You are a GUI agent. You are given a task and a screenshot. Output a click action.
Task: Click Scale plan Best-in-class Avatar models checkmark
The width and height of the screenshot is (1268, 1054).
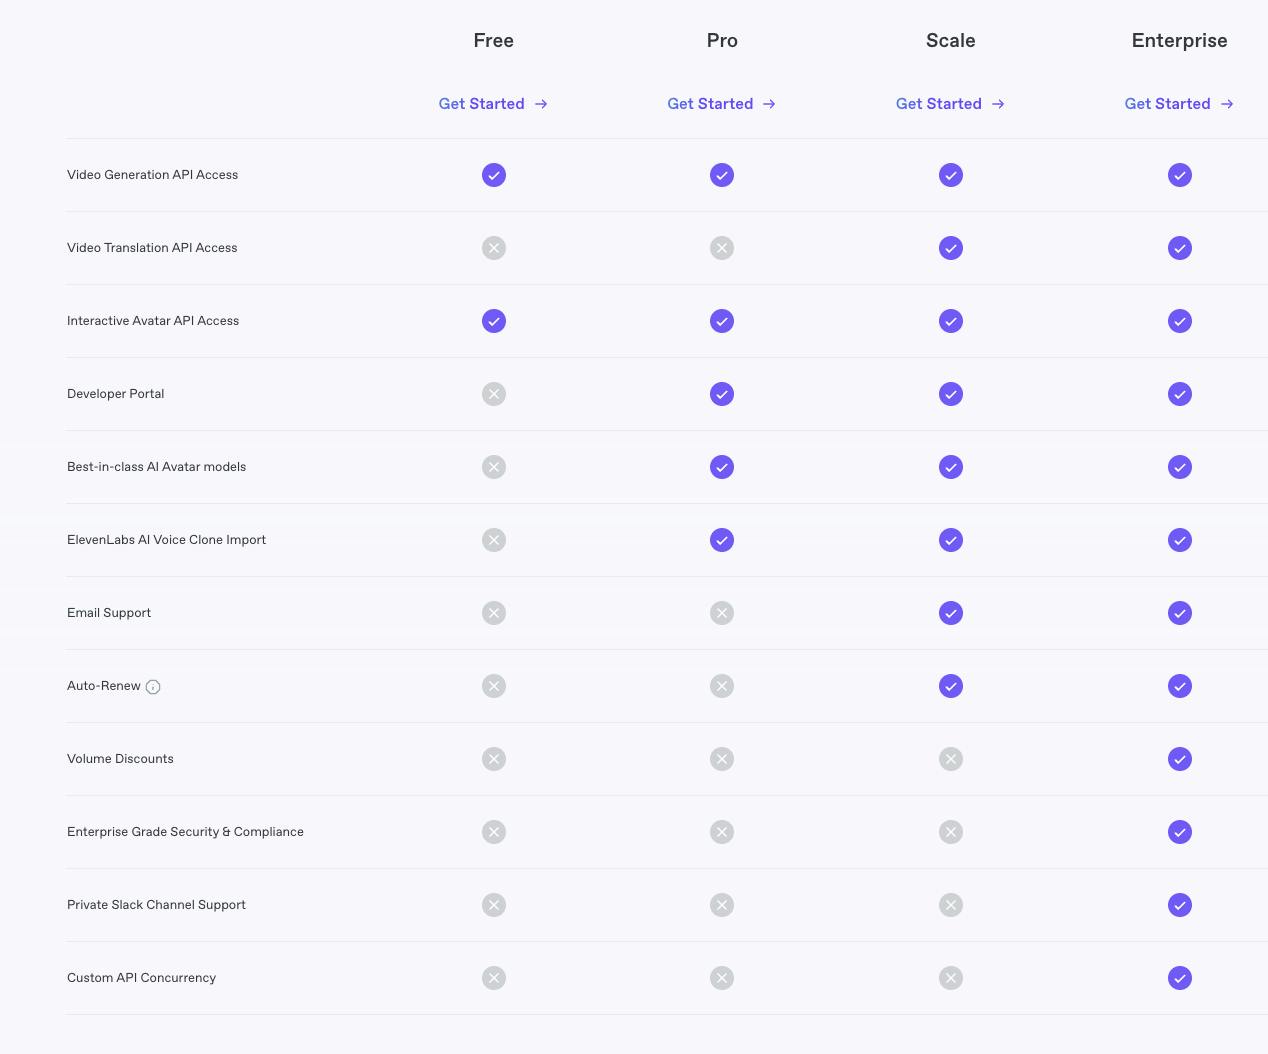(951, 467)
